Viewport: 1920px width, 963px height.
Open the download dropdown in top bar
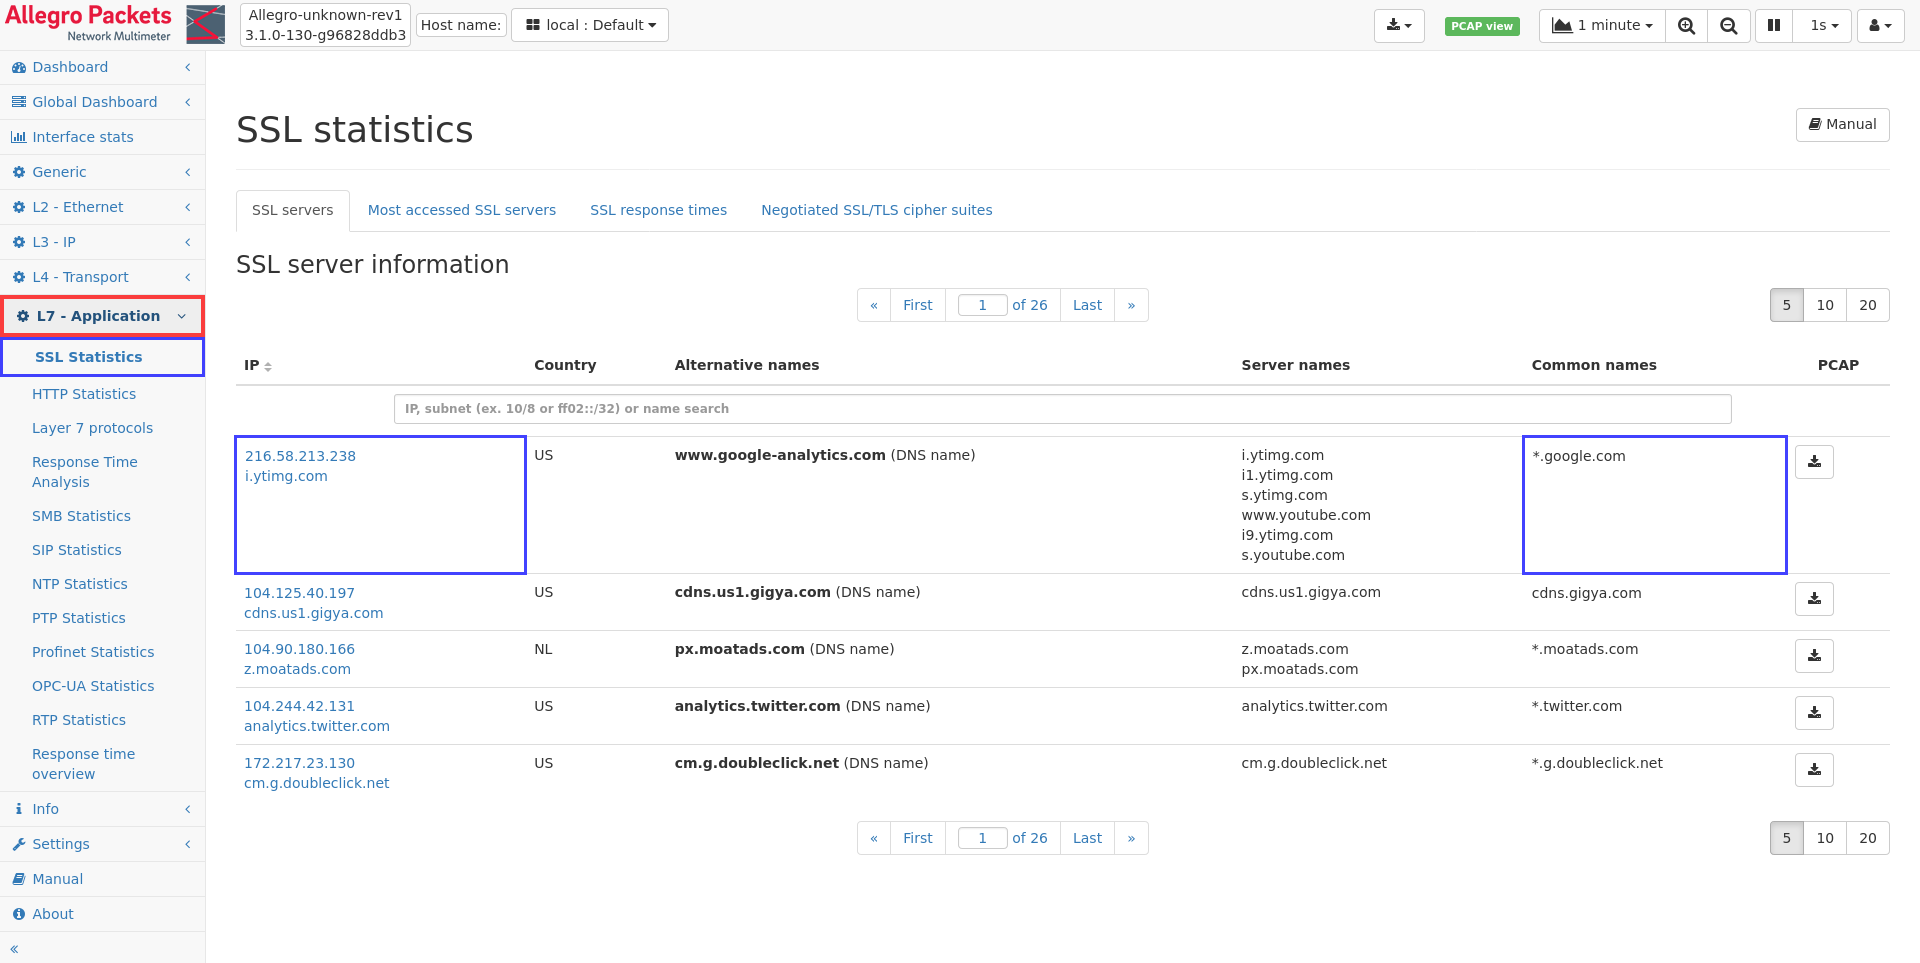(x=1399, y=26)
